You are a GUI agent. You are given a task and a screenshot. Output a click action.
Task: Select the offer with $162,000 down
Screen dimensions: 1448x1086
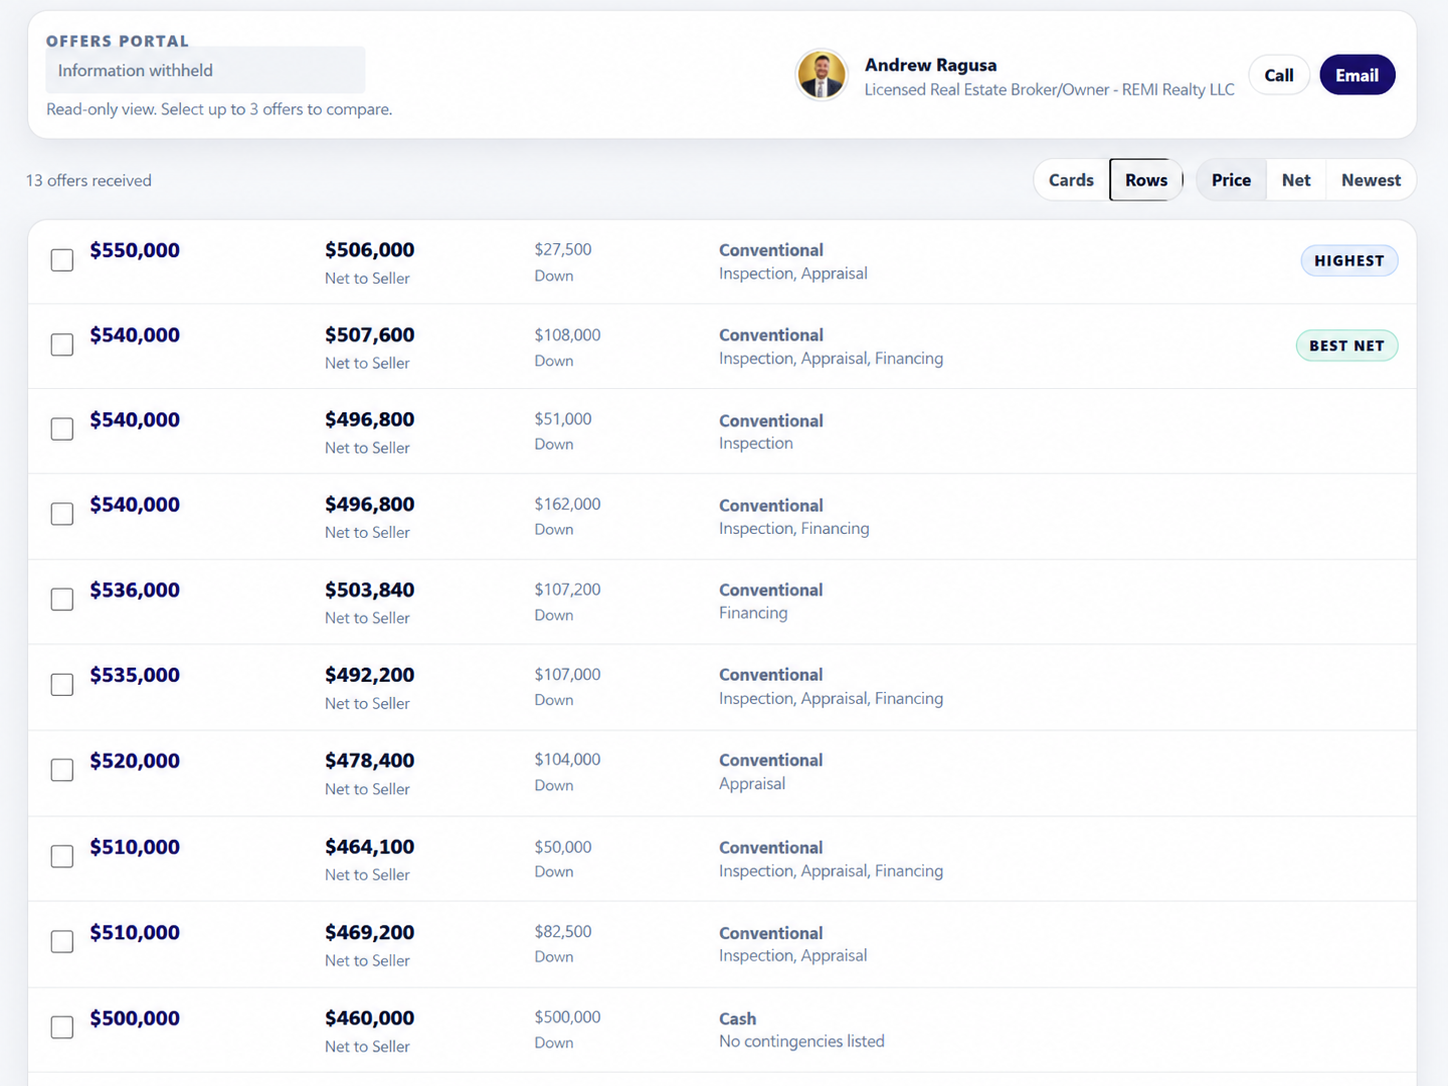[x=62, y=514]
